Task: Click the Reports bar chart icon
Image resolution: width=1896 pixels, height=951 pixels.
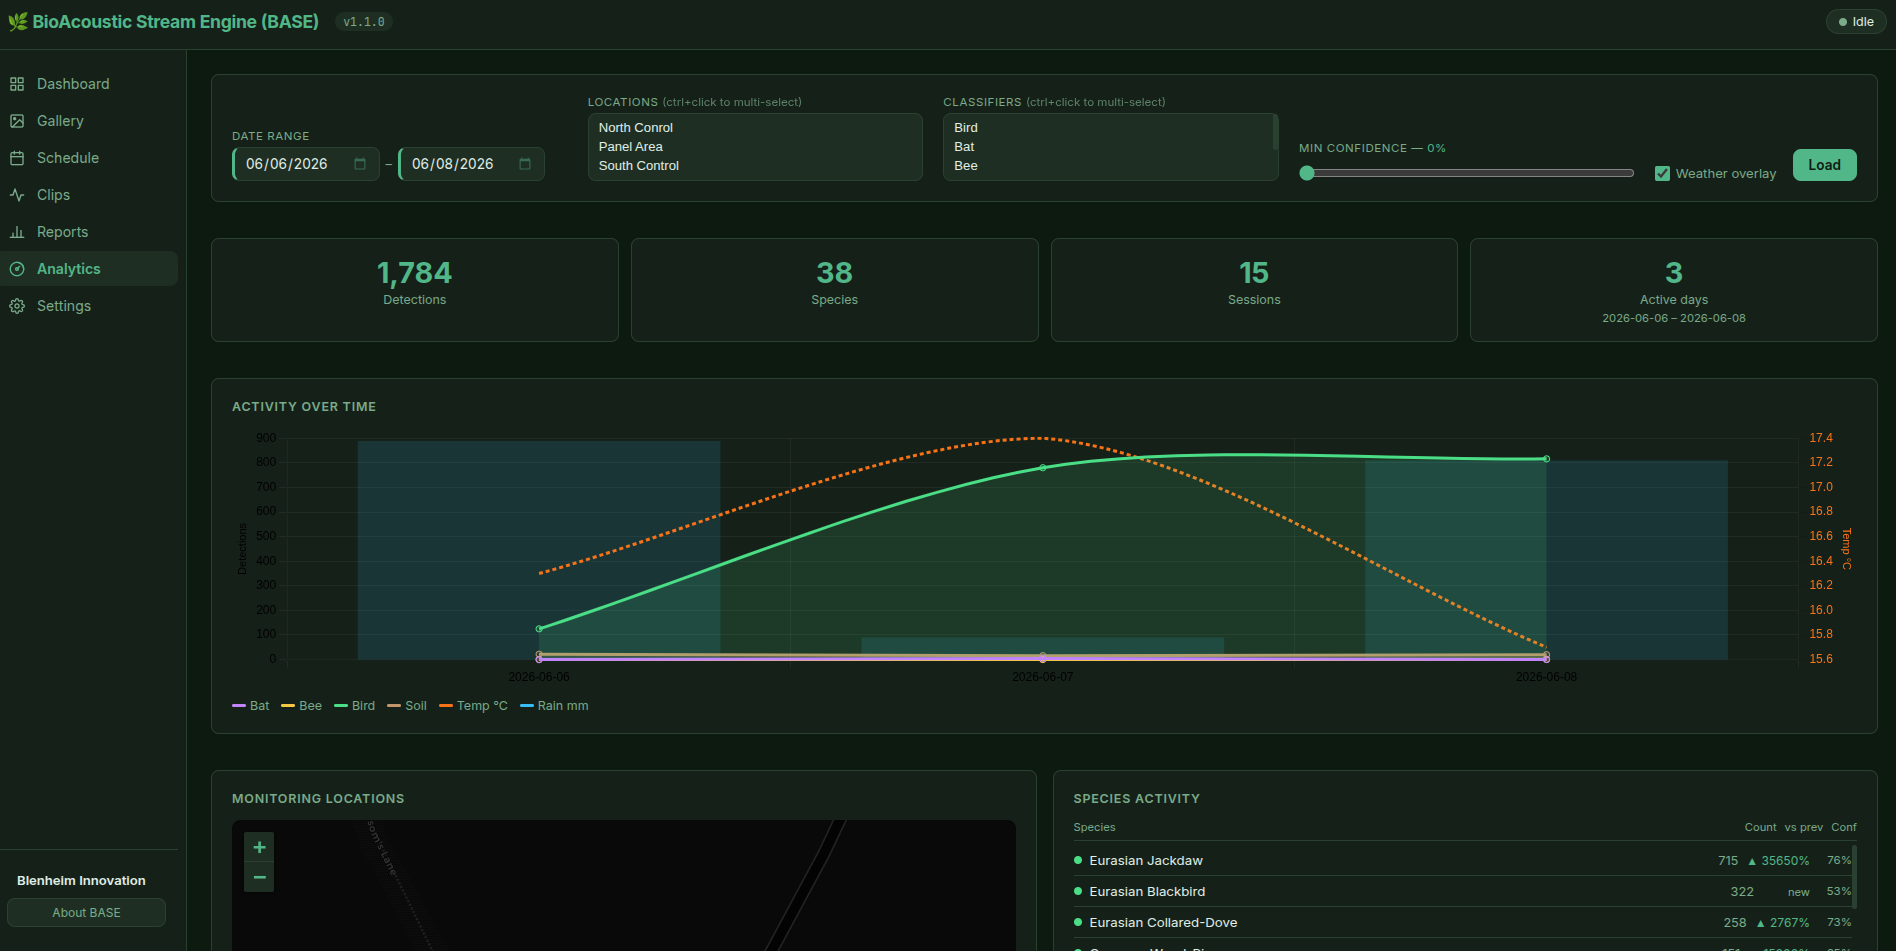Action: pos(17,232)
